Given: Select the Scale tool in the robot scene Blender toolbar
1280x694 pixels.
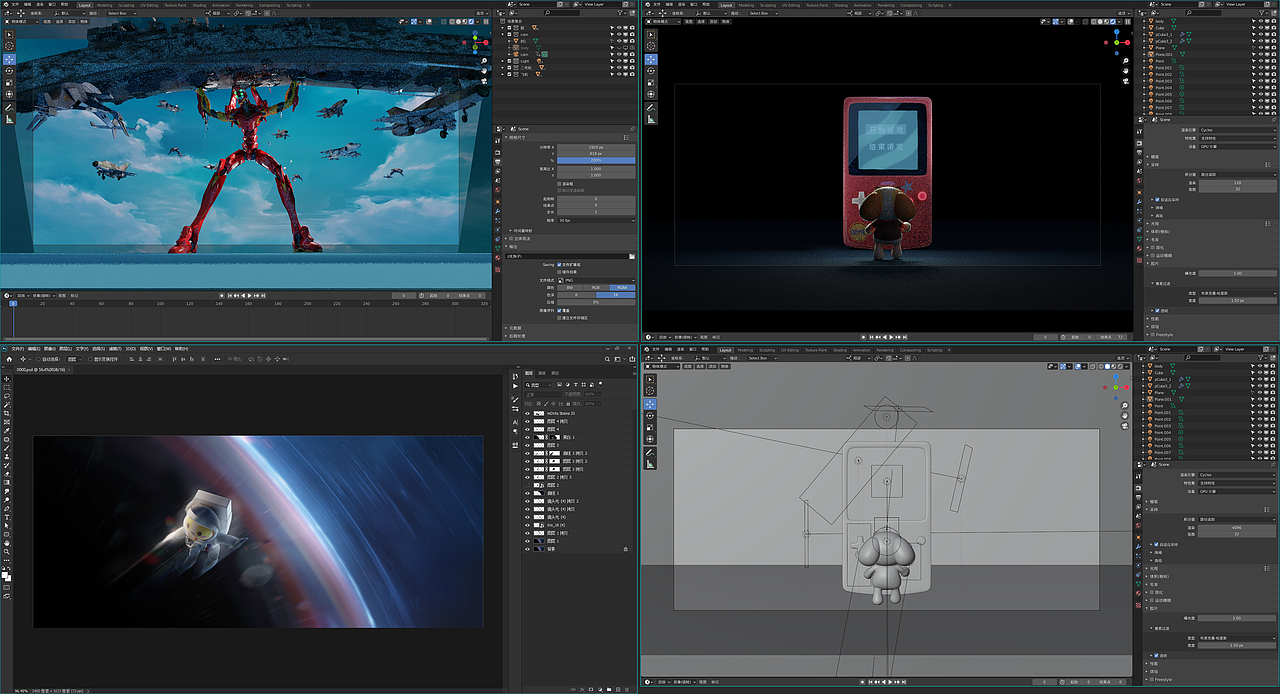Looking at the screenshot, I should (x=9, y=83).
